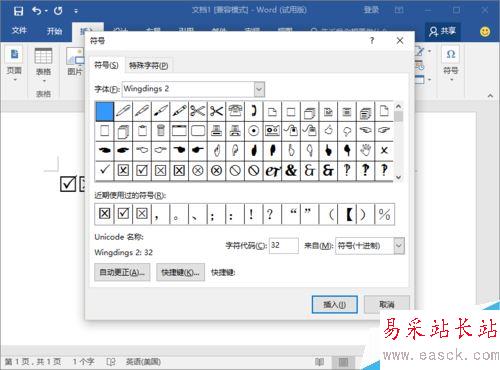Select the circled dot target symbol

(254, 131)
